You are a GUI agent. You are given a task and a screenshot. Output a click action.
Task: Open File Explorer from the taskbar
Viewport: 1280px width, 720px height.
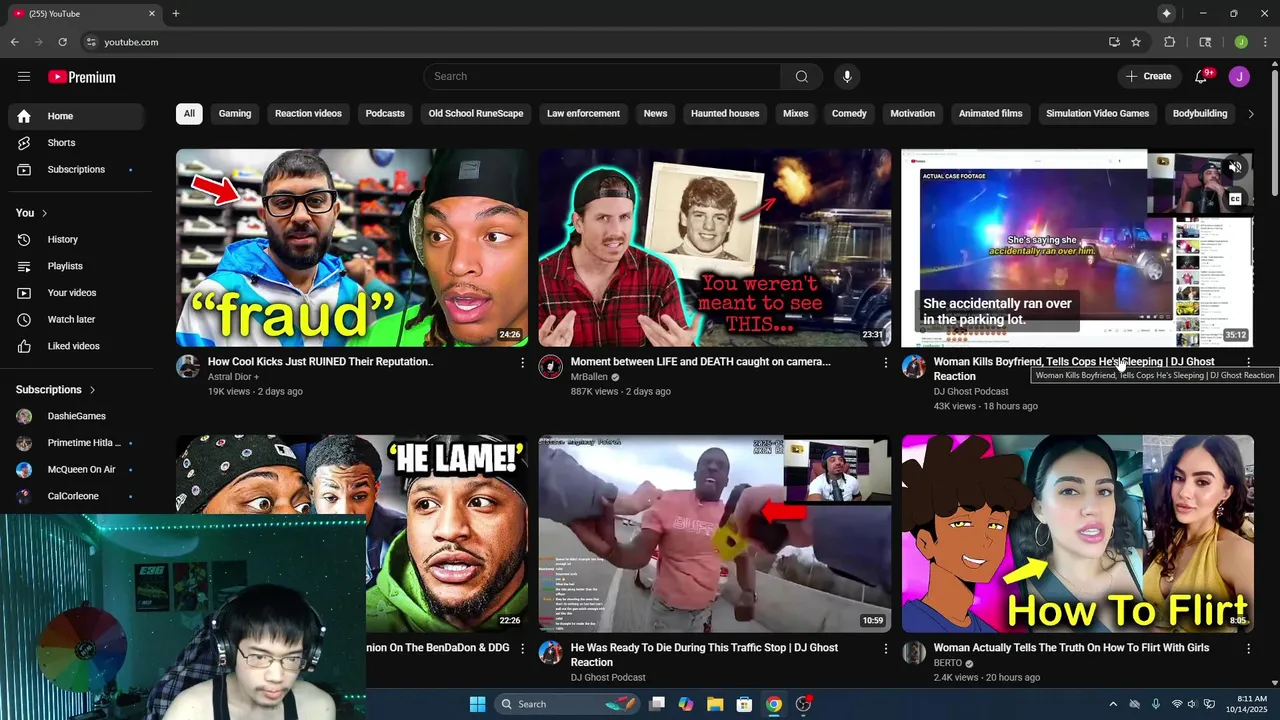pyautogui.click(x=715, y=704)
